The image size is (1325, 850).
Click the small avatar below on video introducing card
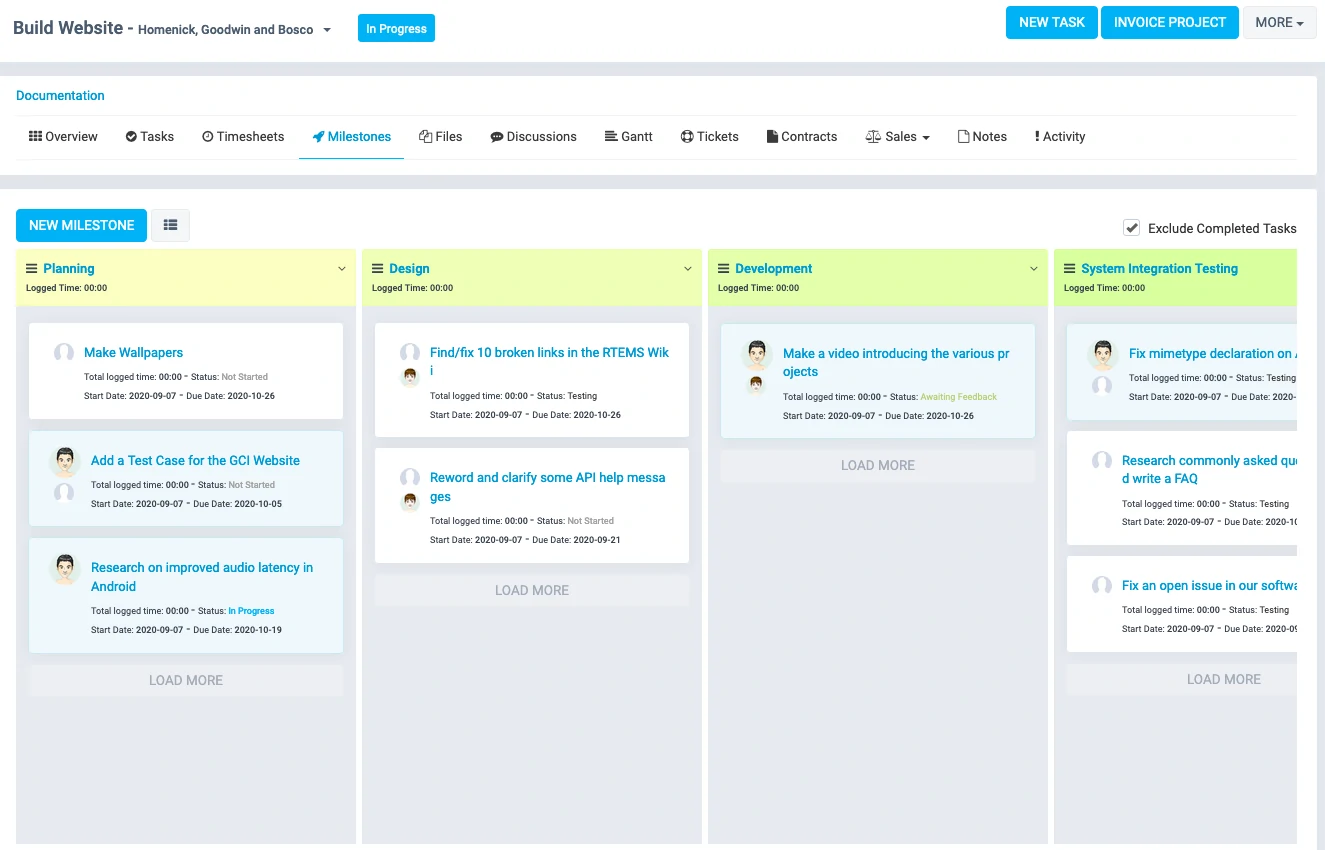pyautogui.click(x=756, y=385)
